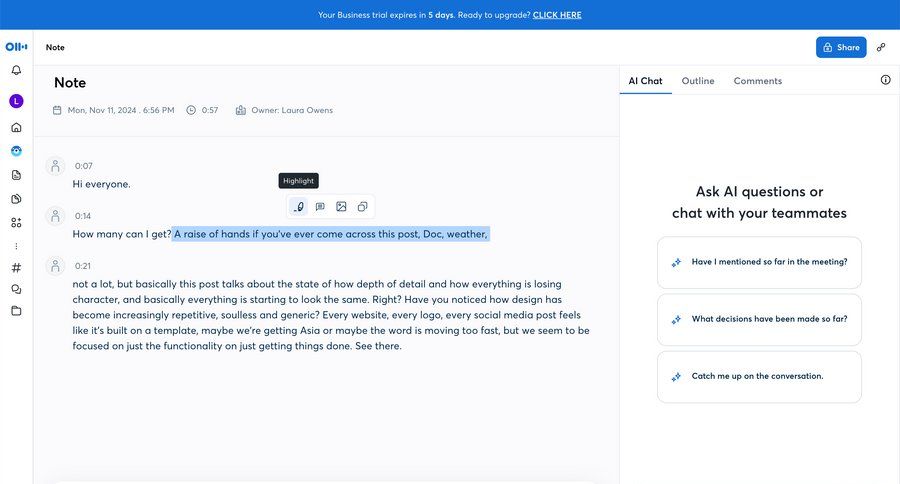The height and width of the screenshot is (484, 900).
Task: Click the 0:57 duration text
Action: coord(210,110)
